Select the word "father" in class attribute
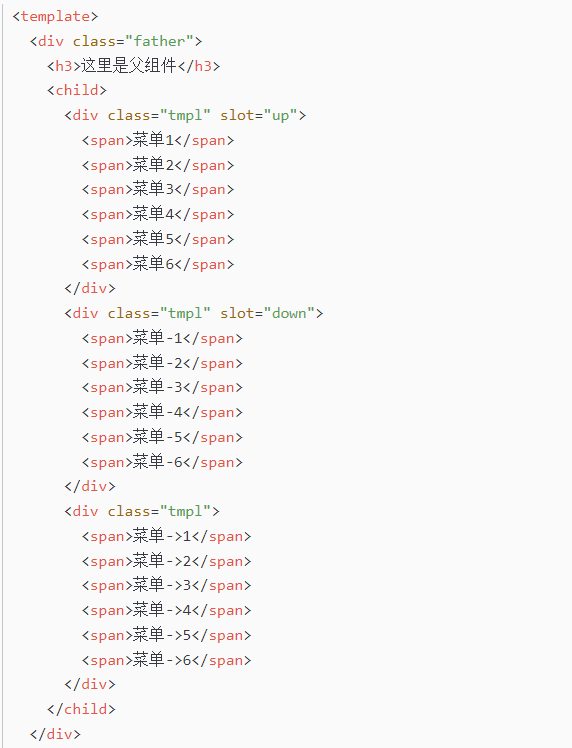This screenshot has height=748, width=572. [x=159, y=41]
